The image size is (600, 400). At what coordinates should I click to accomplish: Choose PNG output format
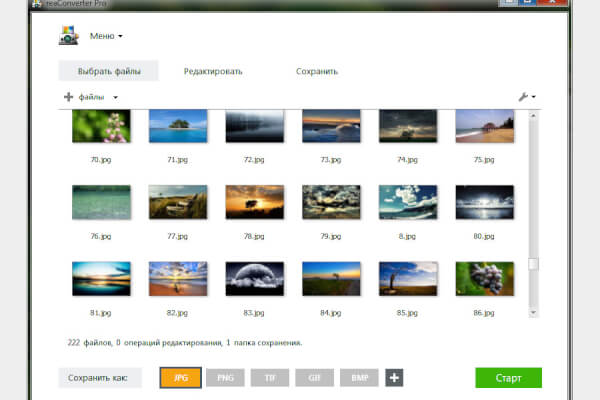tap(225, 378)
